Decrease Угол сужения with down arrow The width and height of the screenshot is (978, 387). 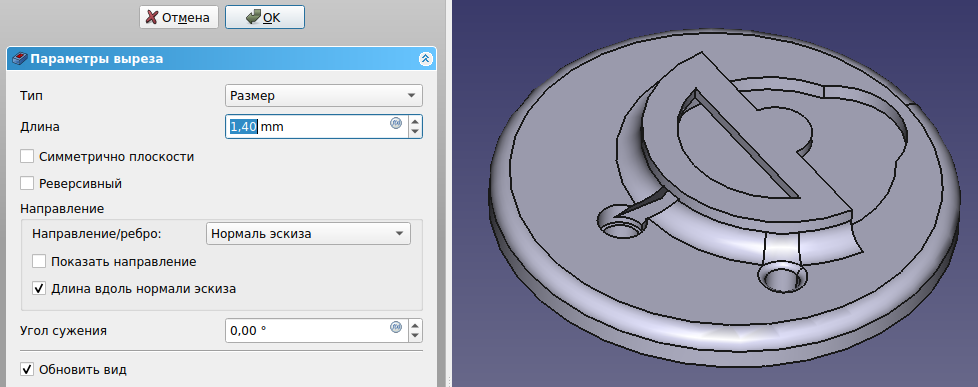click(x=415, y=336)
